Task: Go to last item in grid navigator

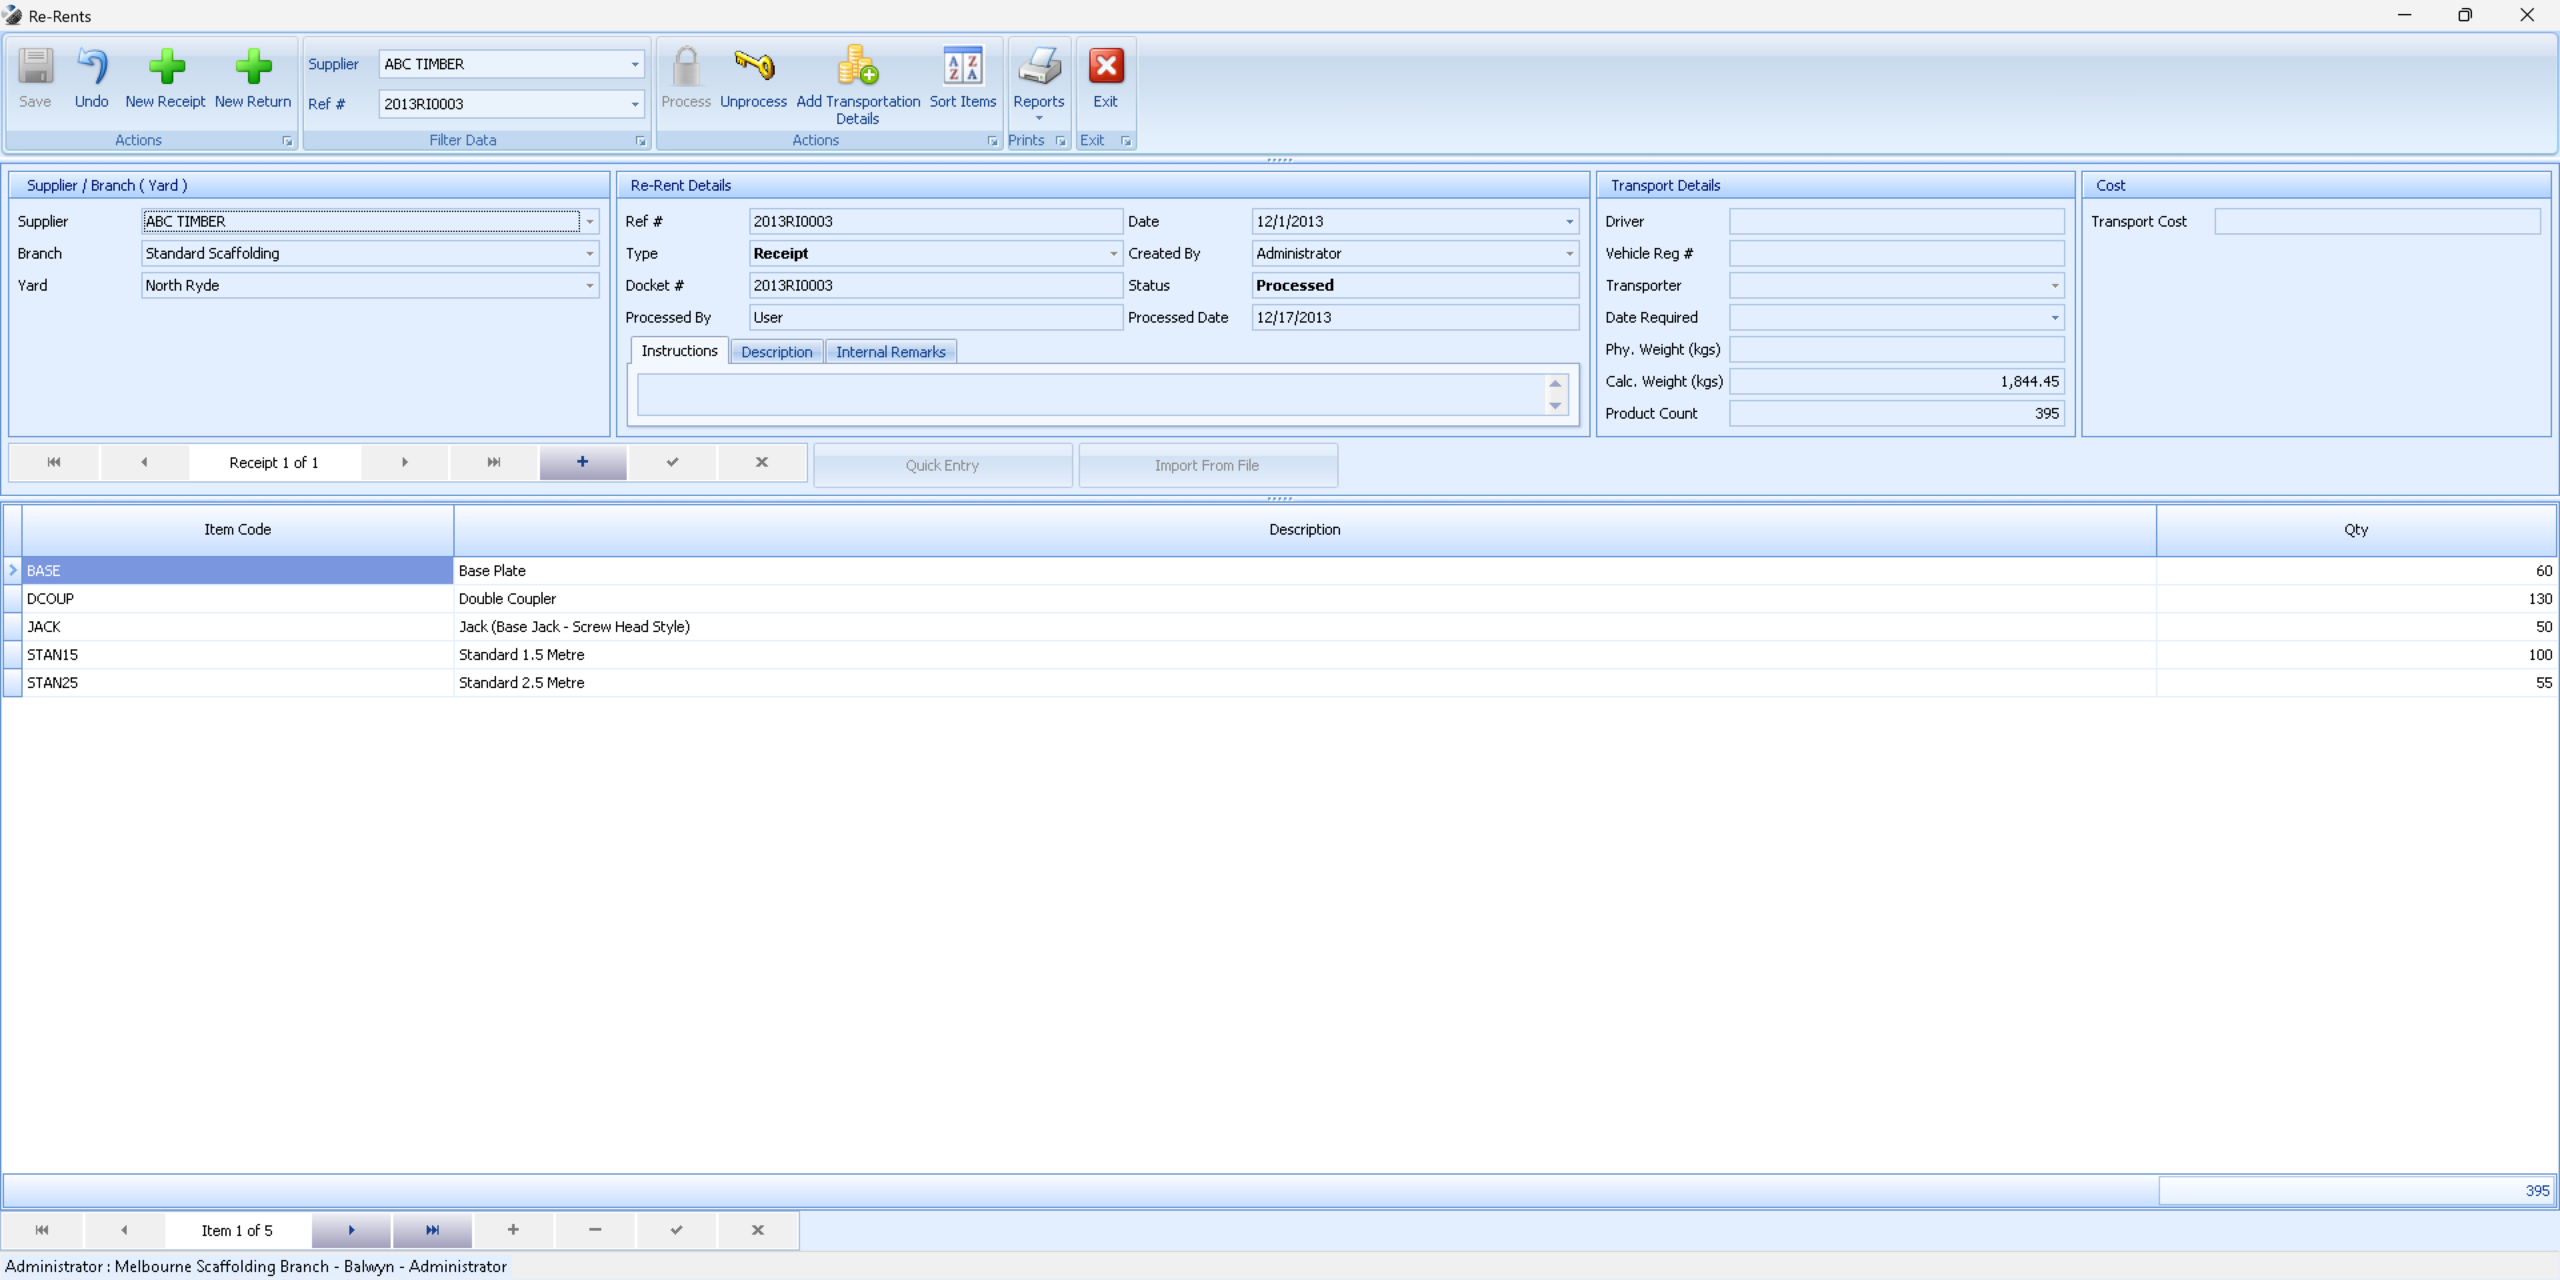Action: pyautogui.click(x=432, y=1230)
